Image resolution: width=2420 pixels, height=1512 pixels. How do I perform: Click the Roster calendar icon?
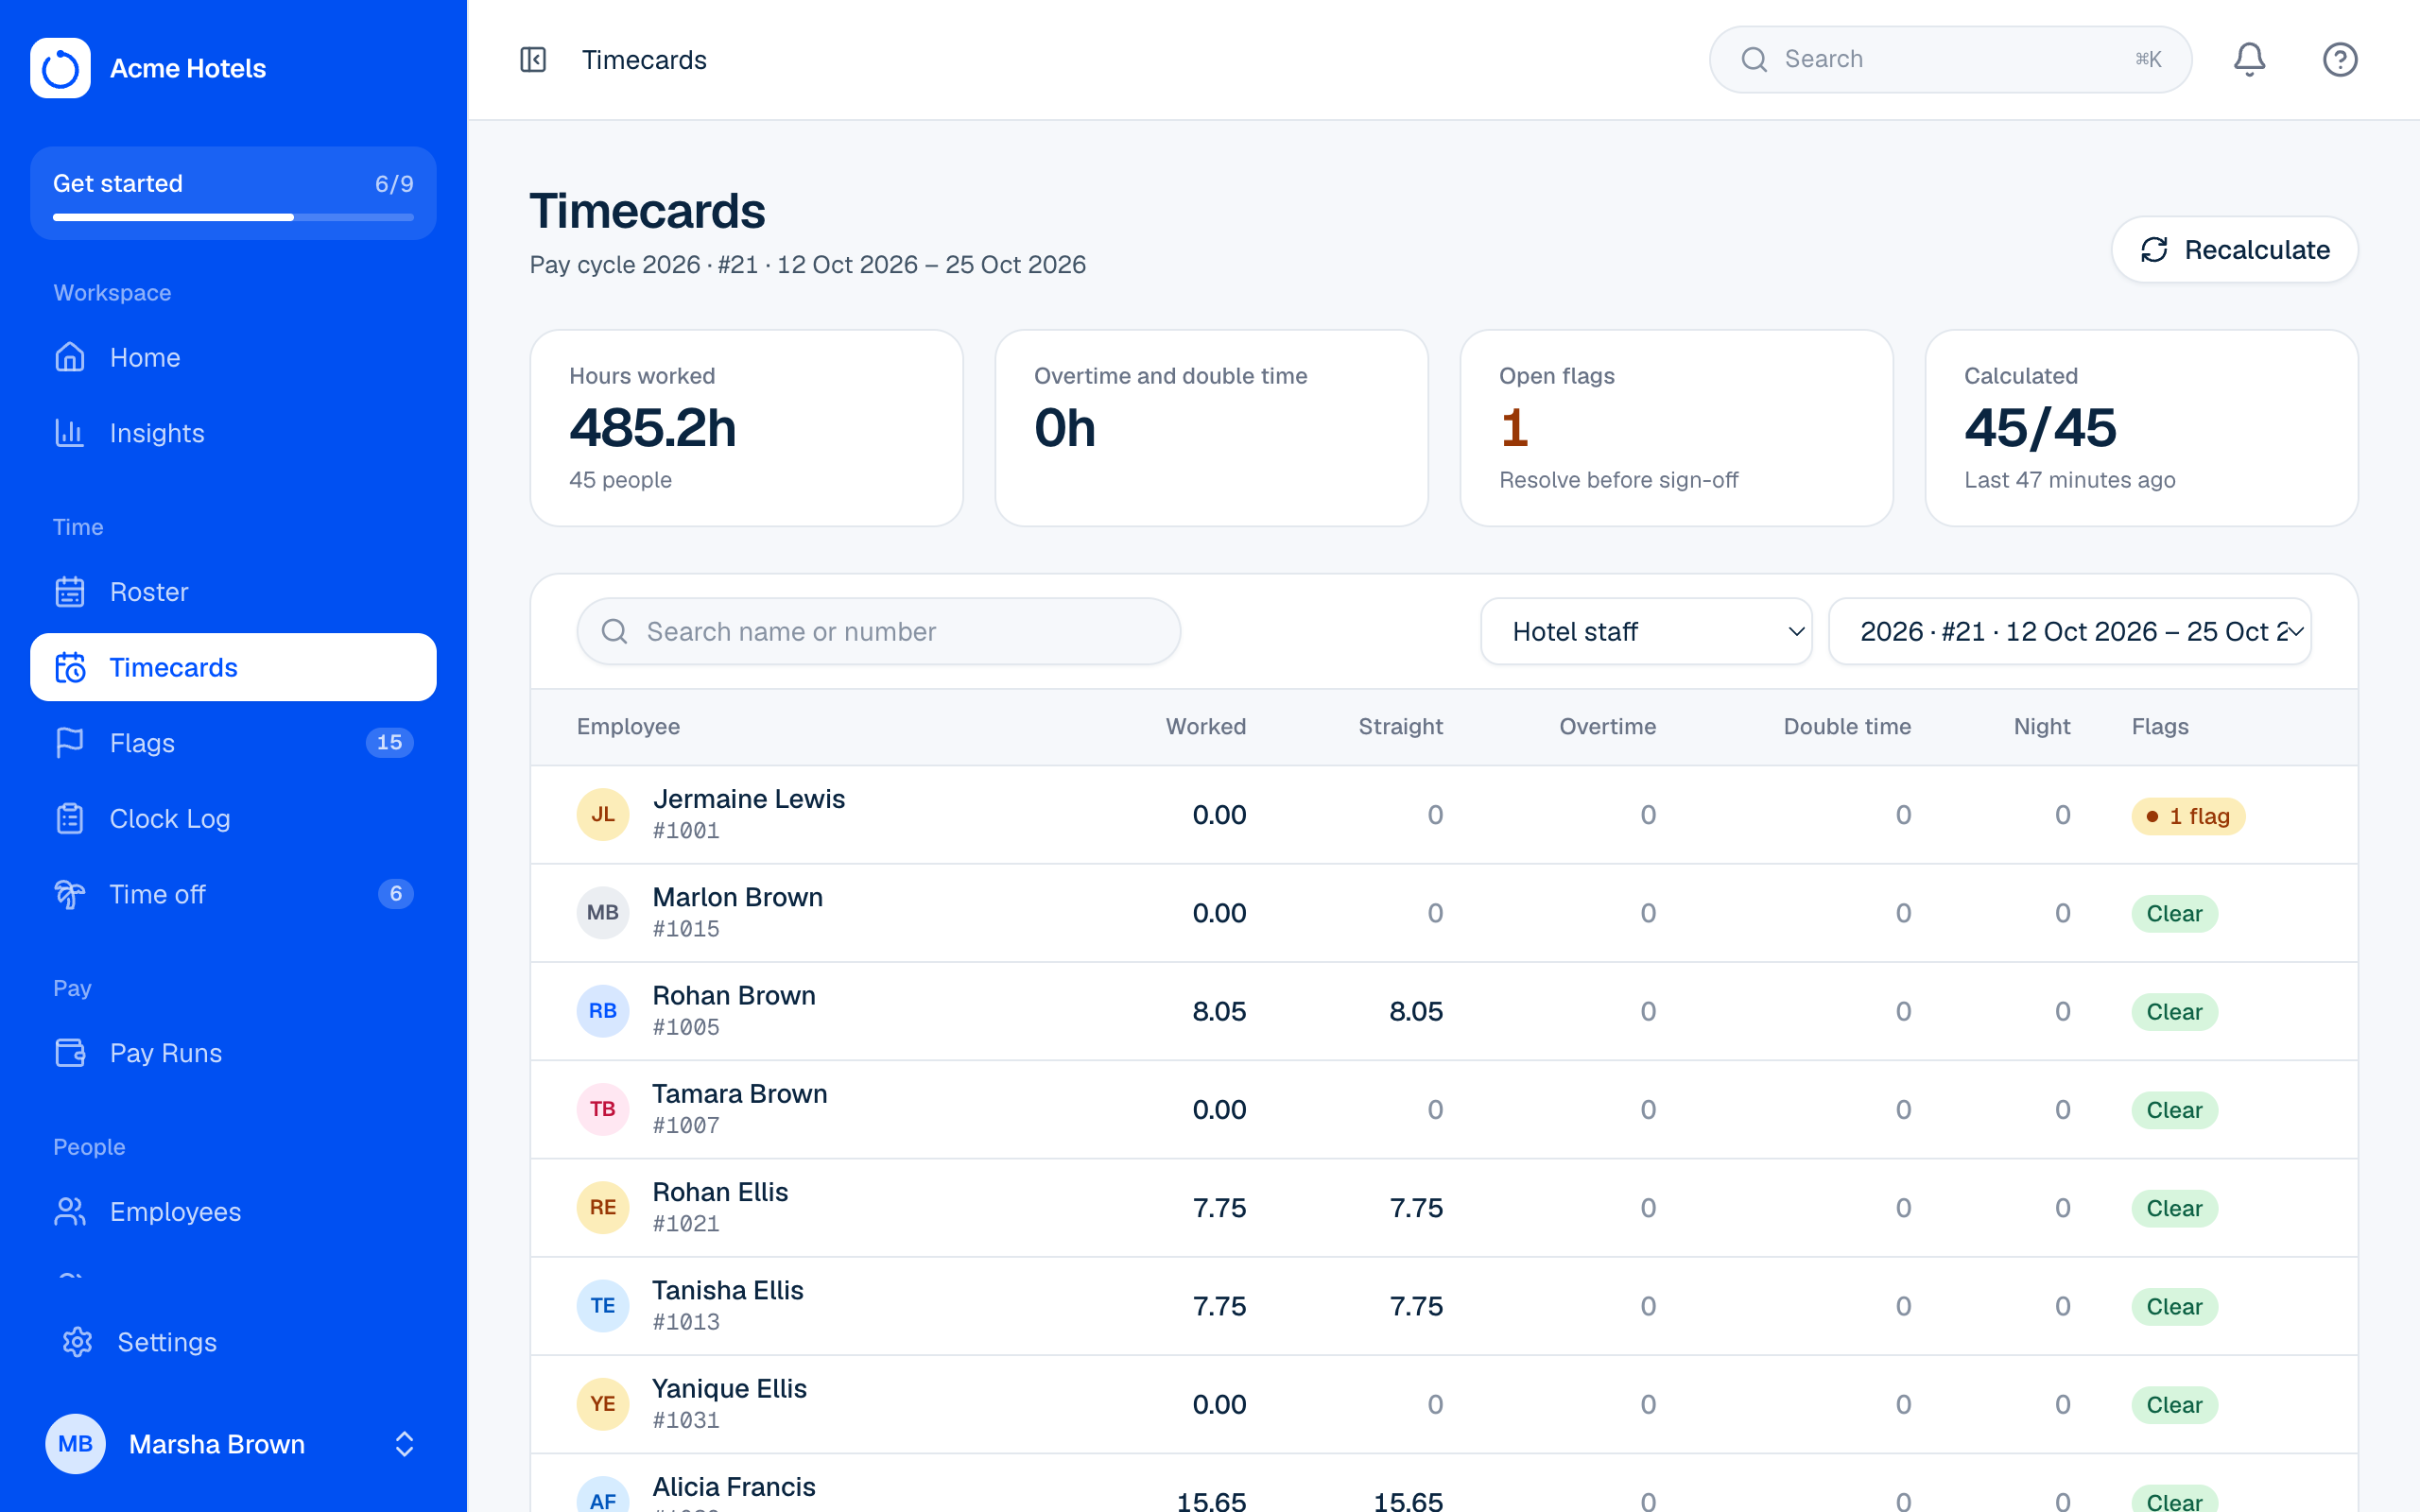point(70,592)
